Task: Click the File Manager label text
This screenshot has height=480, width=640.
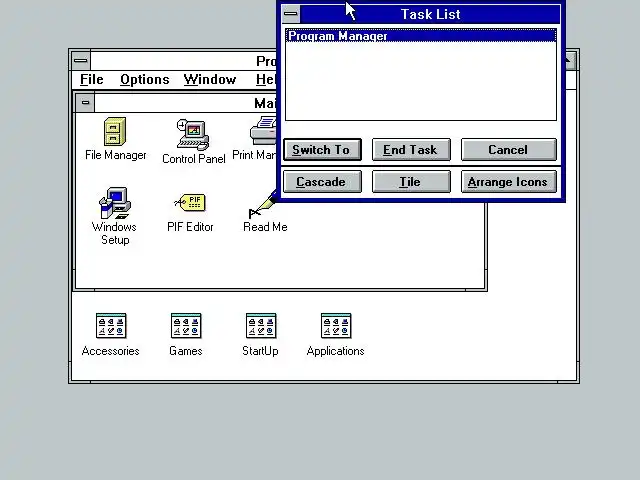Action: (x=116, y=155)
